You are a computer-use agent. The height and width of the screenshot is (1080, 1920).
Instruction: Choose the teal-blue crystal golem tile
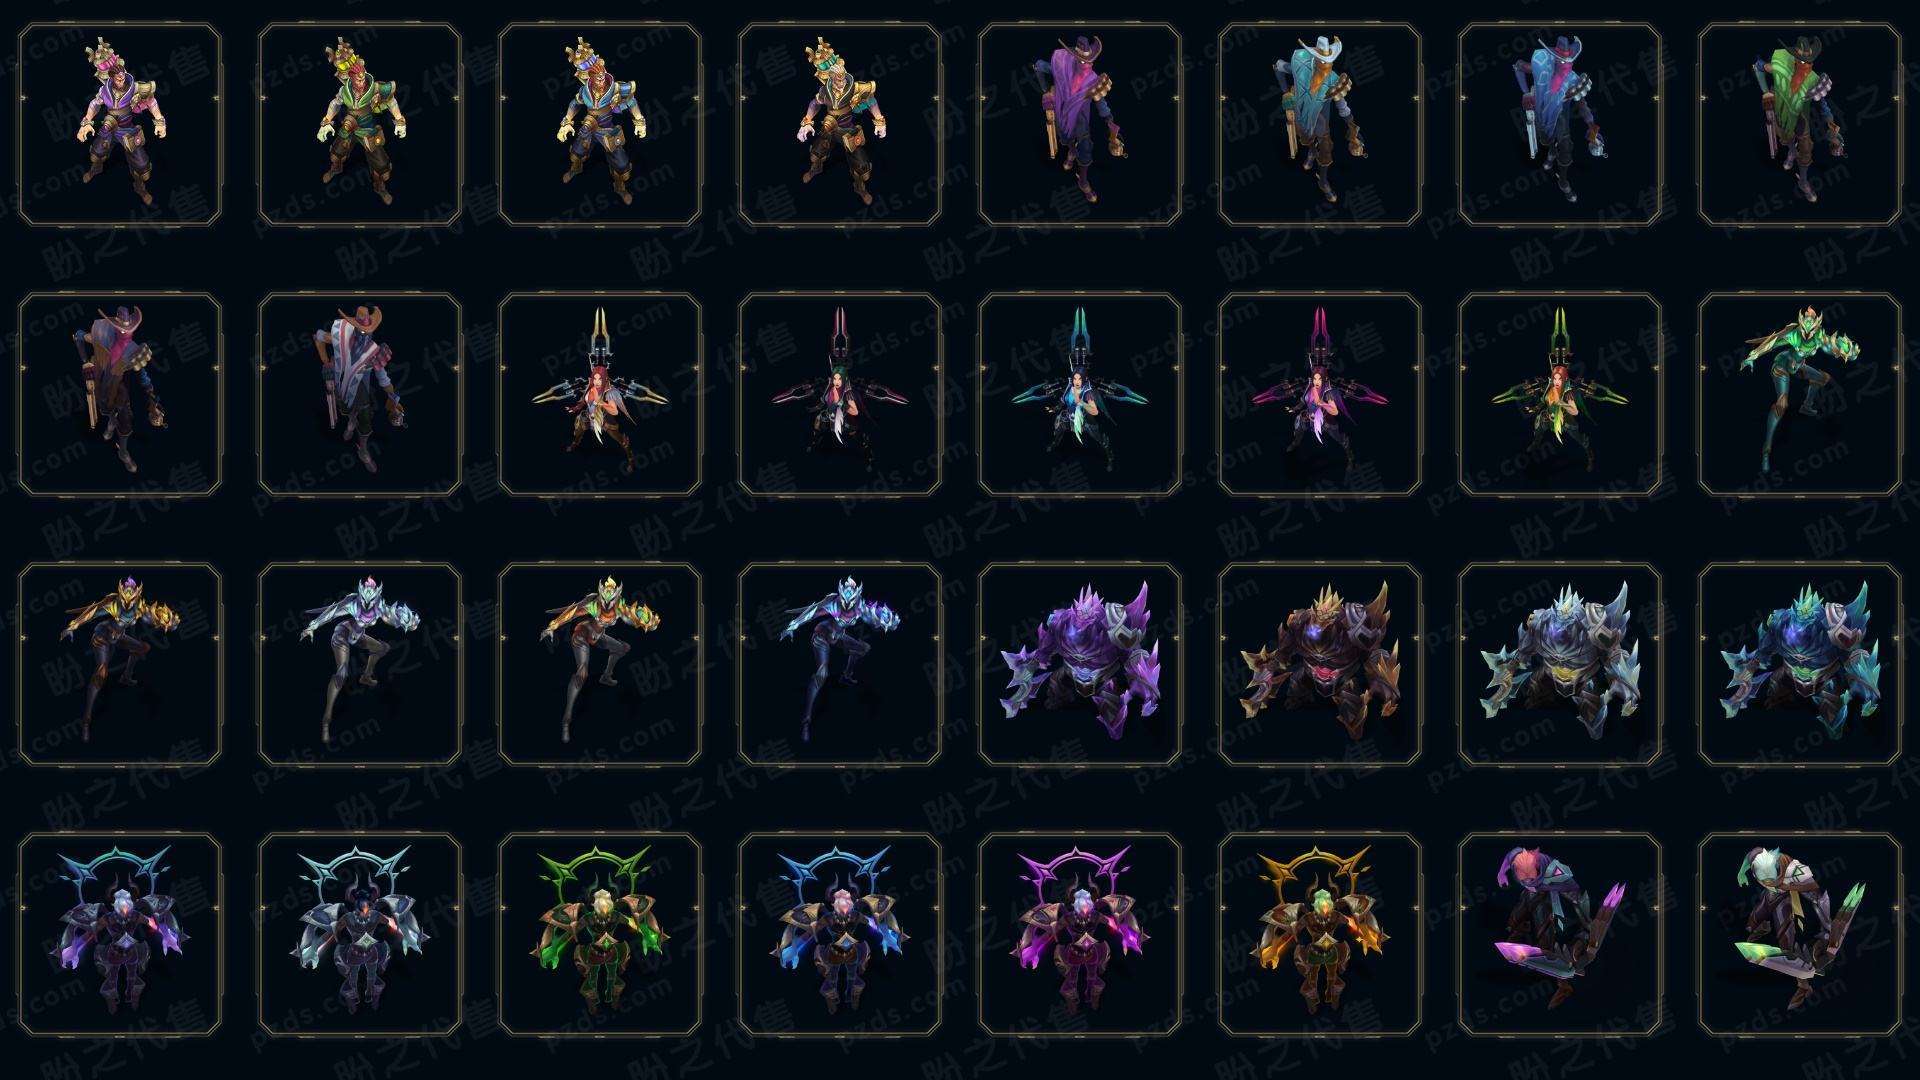[1800, 664]
